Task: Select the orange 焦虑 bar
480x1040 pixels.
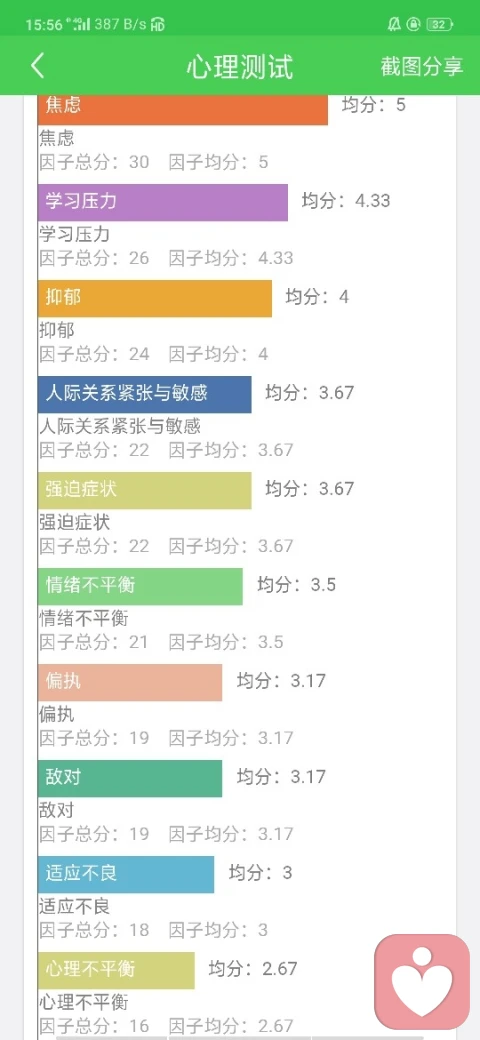Action: pyautogui.click(x=183, y=109)
